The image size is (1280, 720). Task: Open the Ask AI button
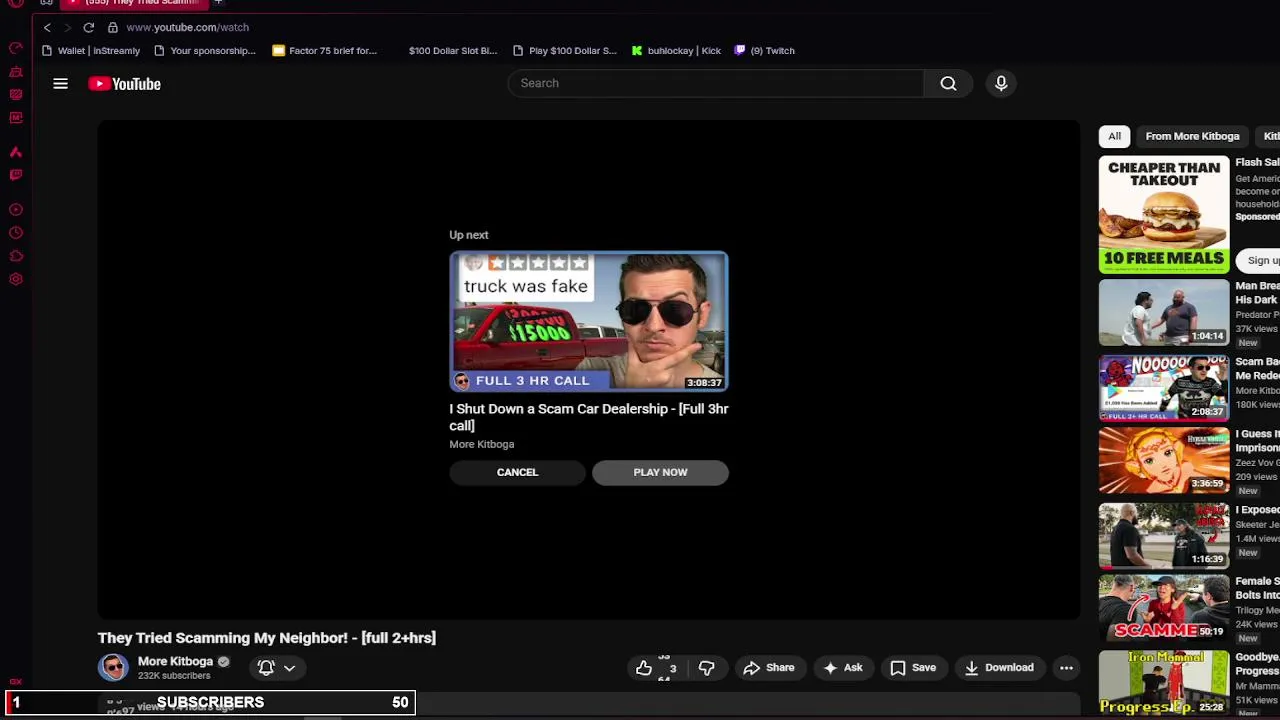tap(843, 668)
